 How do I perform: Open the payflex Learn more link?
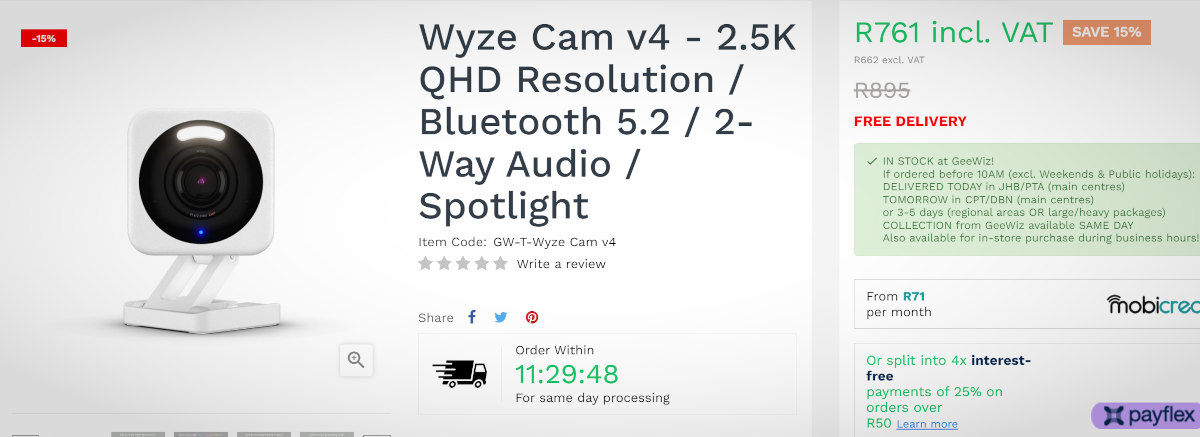coord(927,424)
